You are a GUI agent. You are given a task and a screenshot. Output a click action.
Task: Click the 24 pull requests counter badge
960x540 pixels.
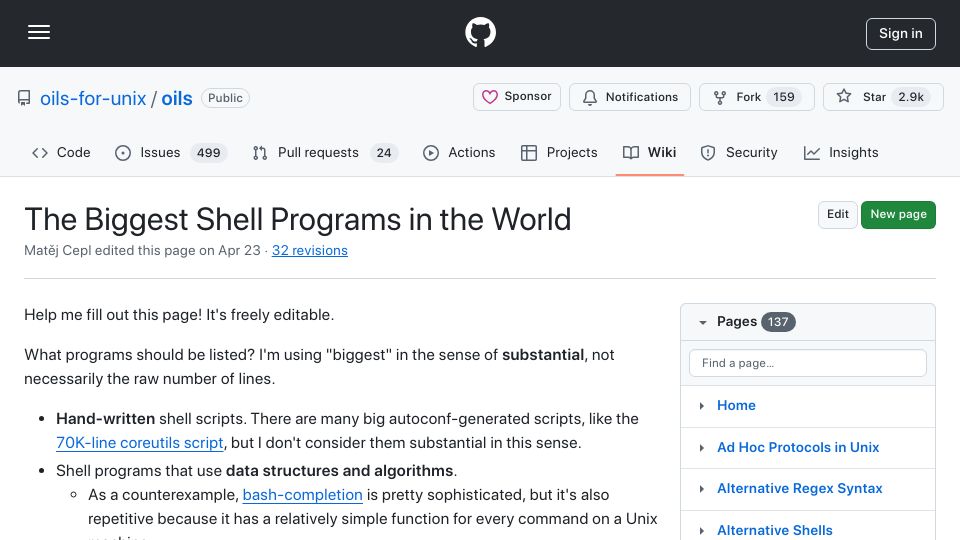tap(384, 152)
